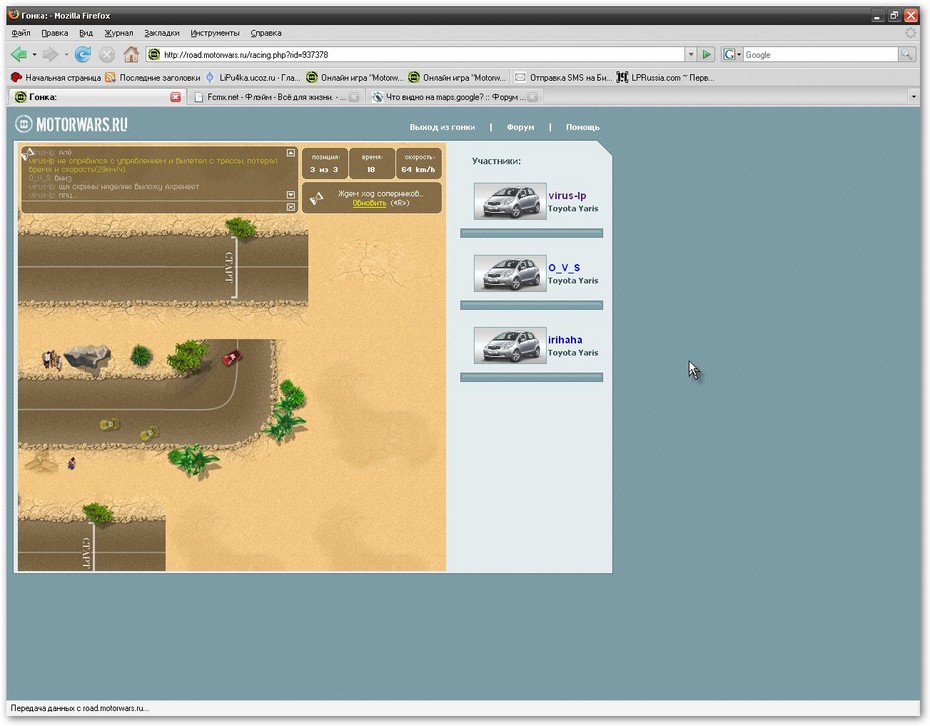The image size is (930, 726).
Task: Click the browser Forward arrow button
Action: [x=50, y=55]
